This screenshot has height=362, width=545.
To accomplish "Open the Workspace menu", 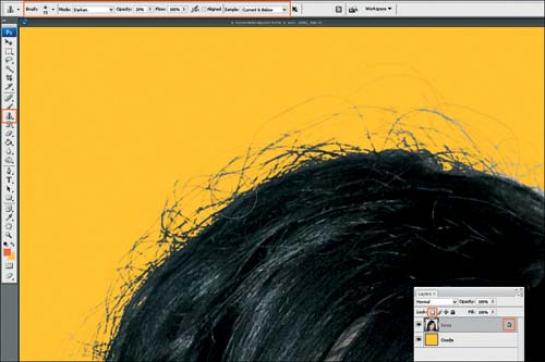I will coord(379,8).
